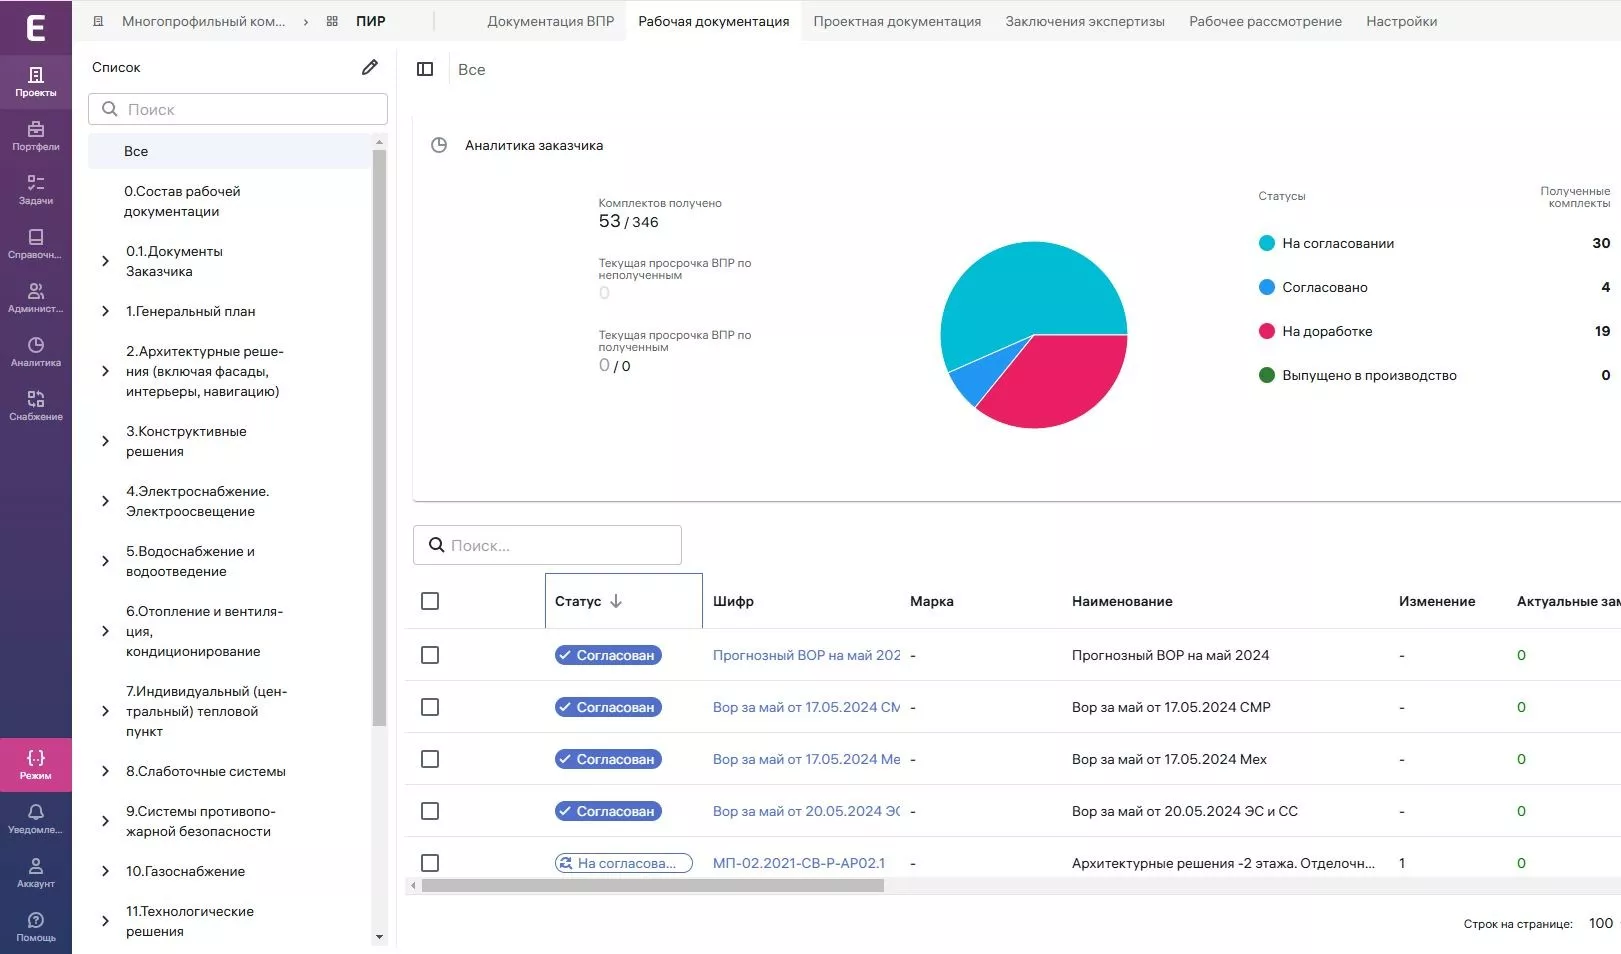Image resolution: width=1621 pixels, height=954 pixels.
Task: Toggle the side panel layout icon
Action: tap(425, 69)
